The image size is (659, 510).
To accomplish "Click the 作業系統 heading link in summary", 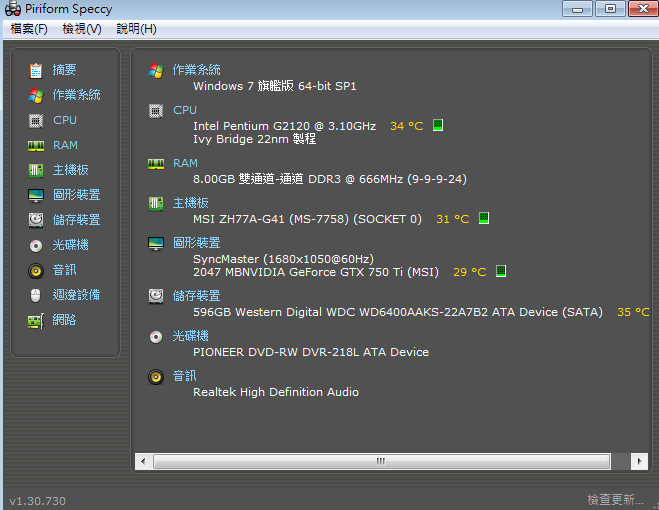I will coord(197,70).
